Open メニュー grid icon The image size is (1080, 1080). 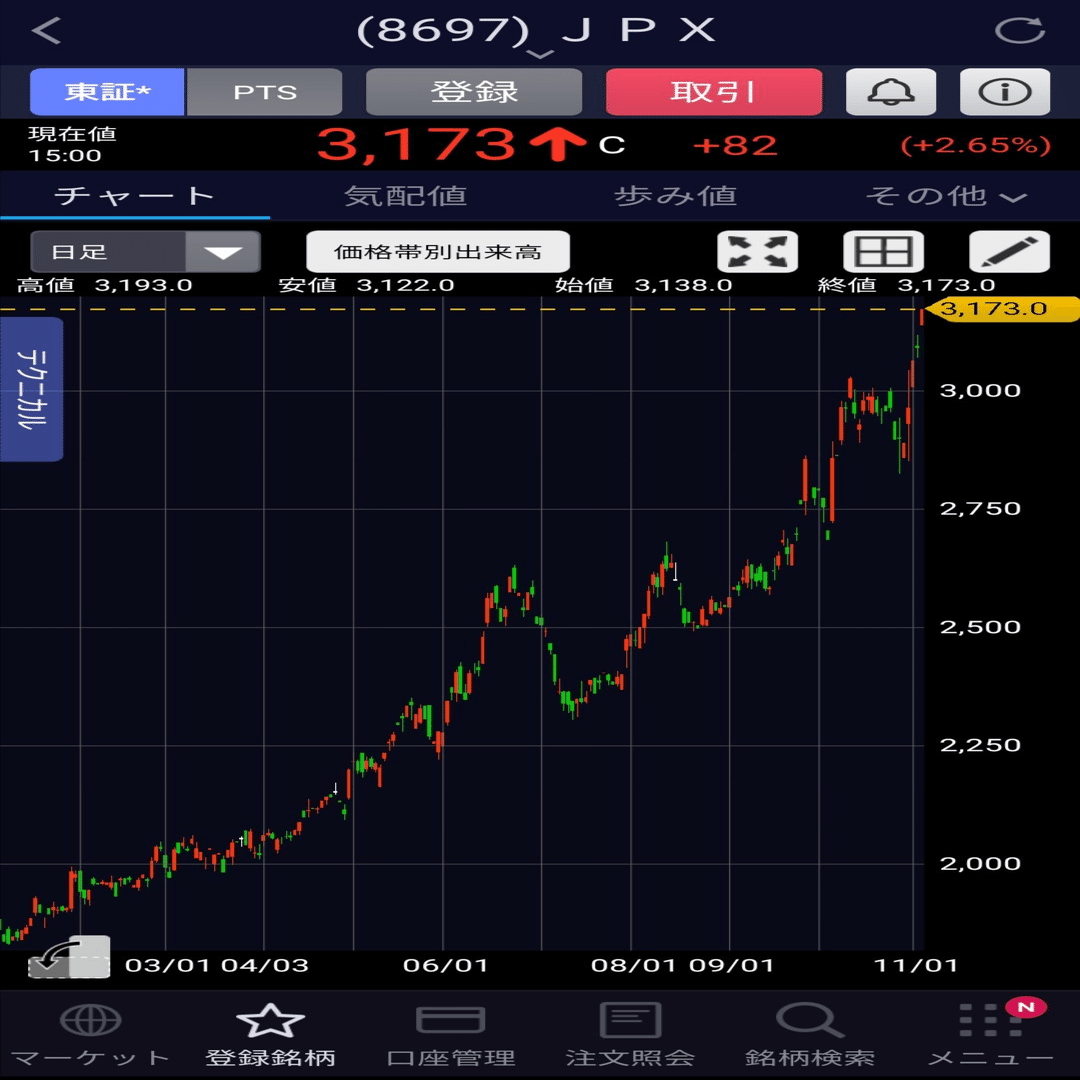pyautogui.click(x=990, y=1020)
